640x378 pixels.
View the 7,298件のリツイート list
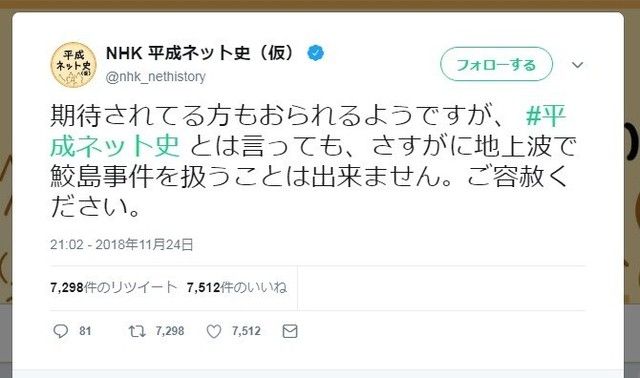[x=113, y=288]
